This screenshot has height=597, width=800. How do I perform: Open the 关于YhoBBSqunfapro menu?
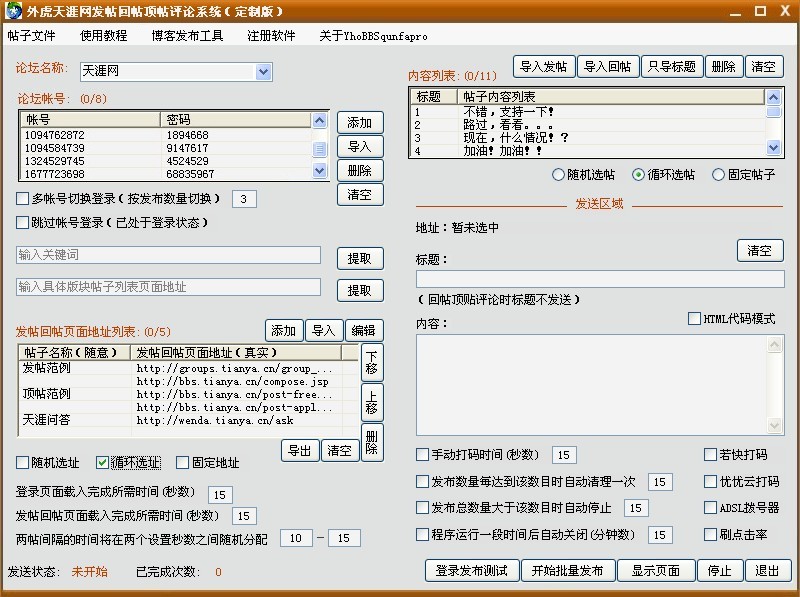(373, 36)
